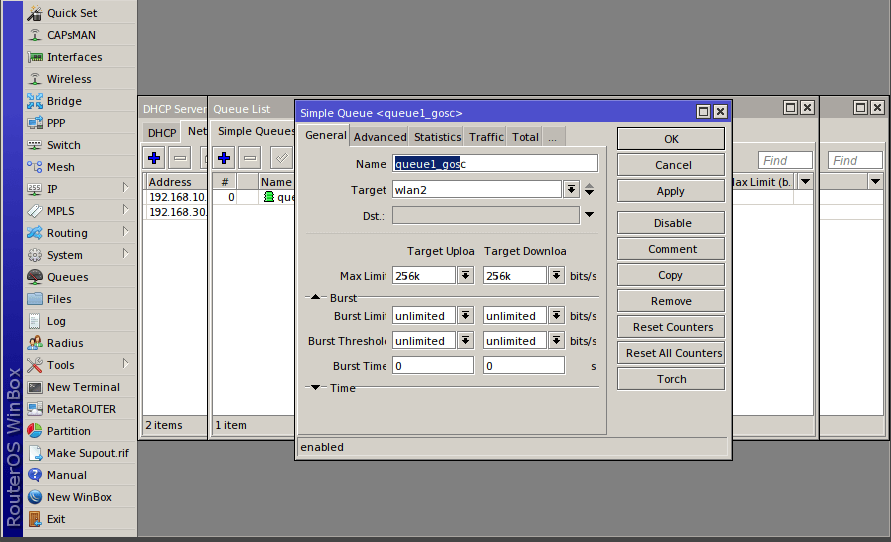Click the queue Name input field
891x542 pixels.
(495, 164)
